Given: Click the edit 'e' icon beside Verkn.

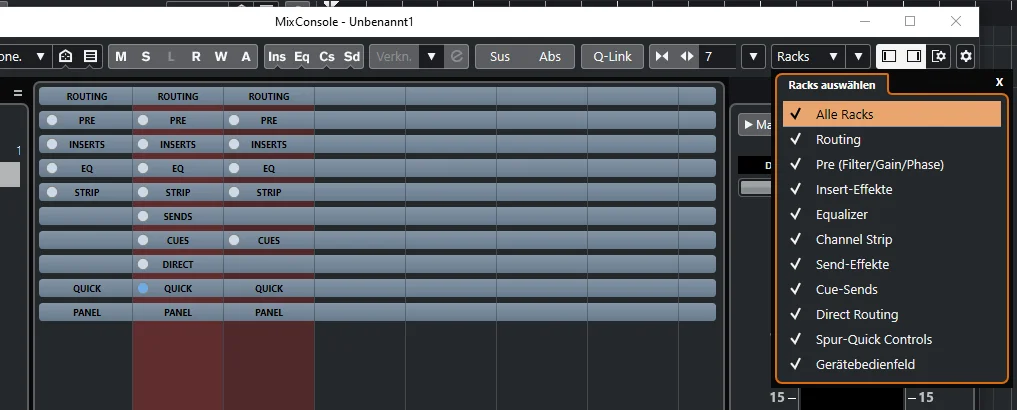Looking at the screenshot, I should (x=456, y=56).
